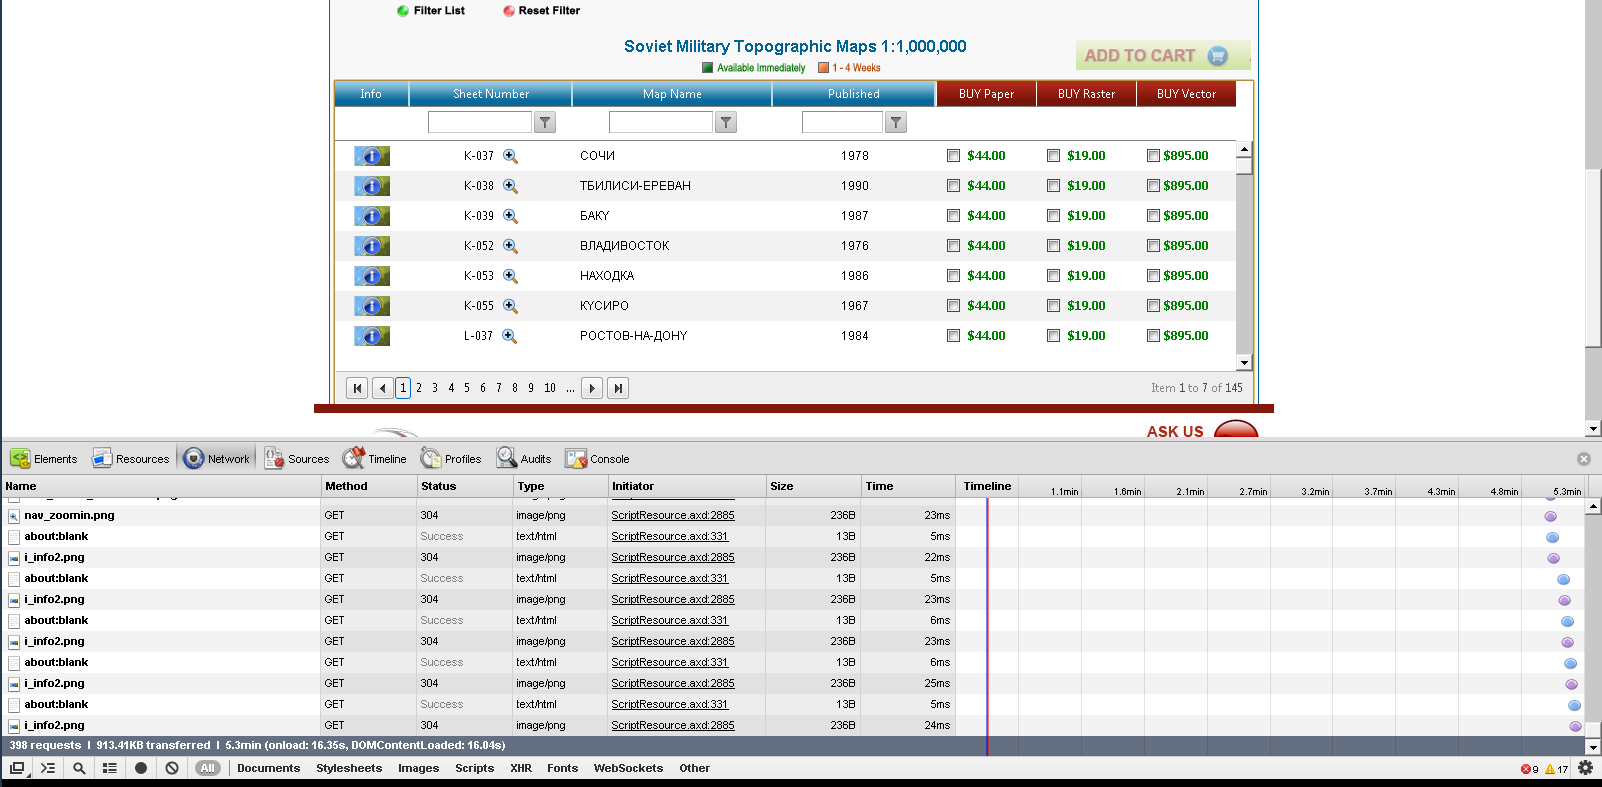The width and height of the screenshot is (1602, 787).
Task: Search network resources with magnifier icon
Action: [x=79, y=768]
